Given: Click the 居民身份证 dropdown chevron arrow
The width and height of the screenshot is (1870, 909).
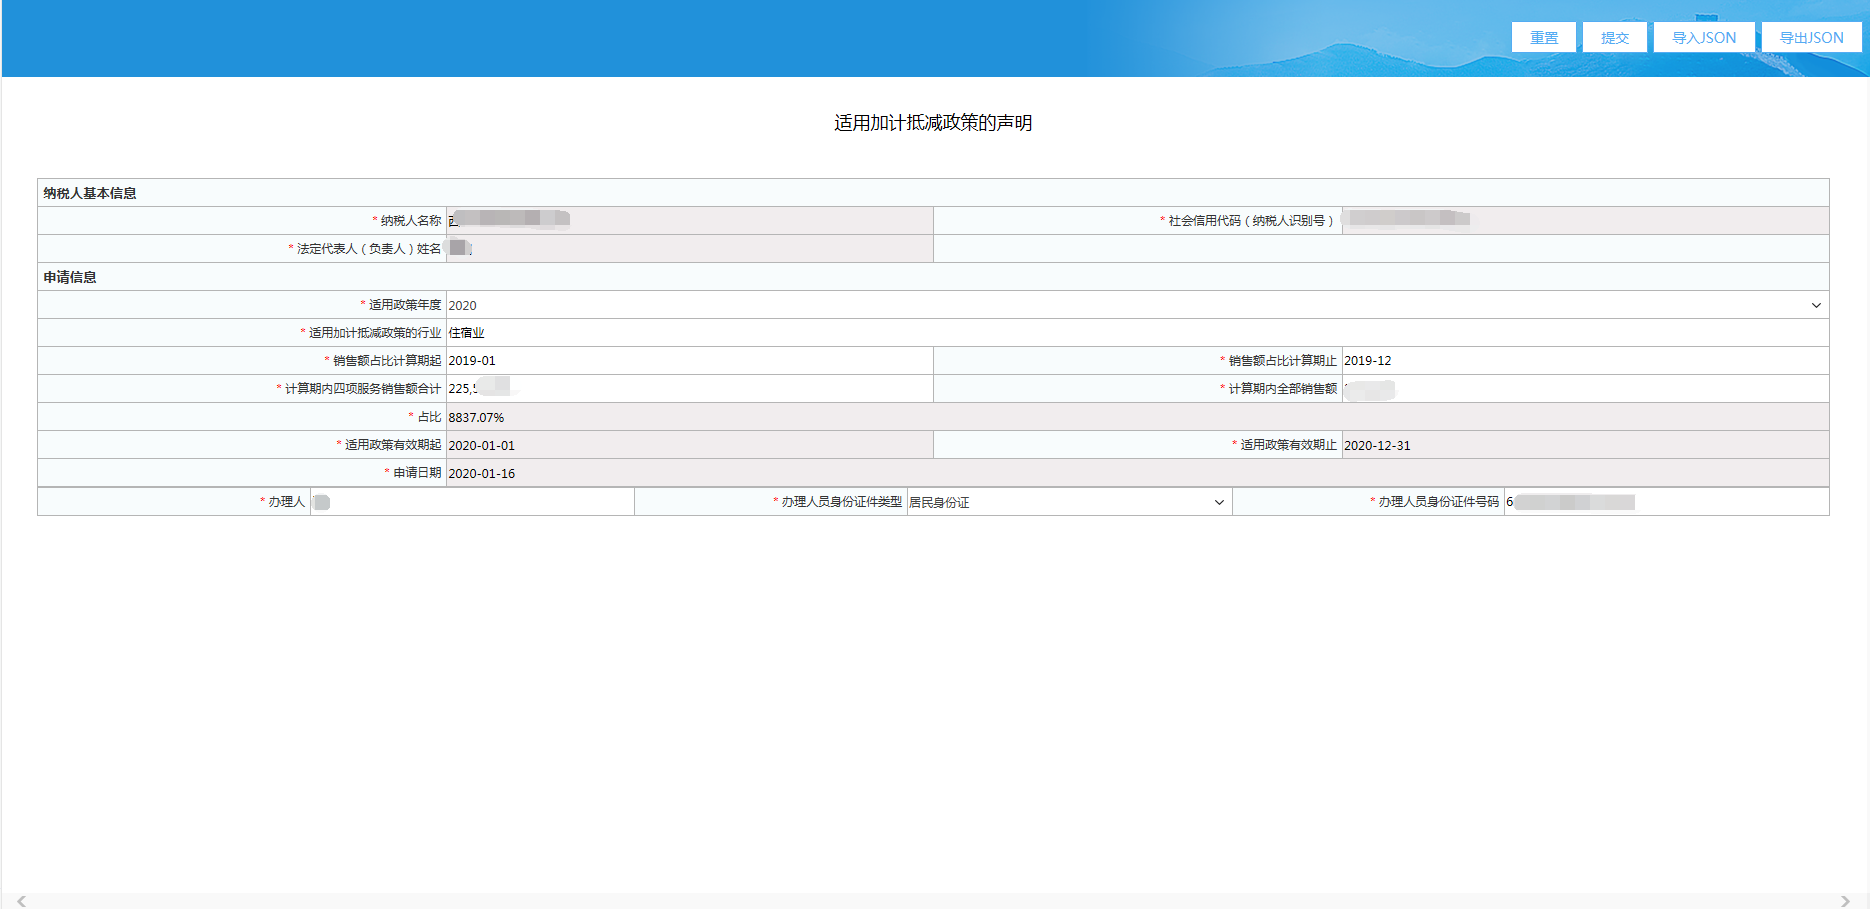Looking at the screenshot, I should pos(1219,502).
